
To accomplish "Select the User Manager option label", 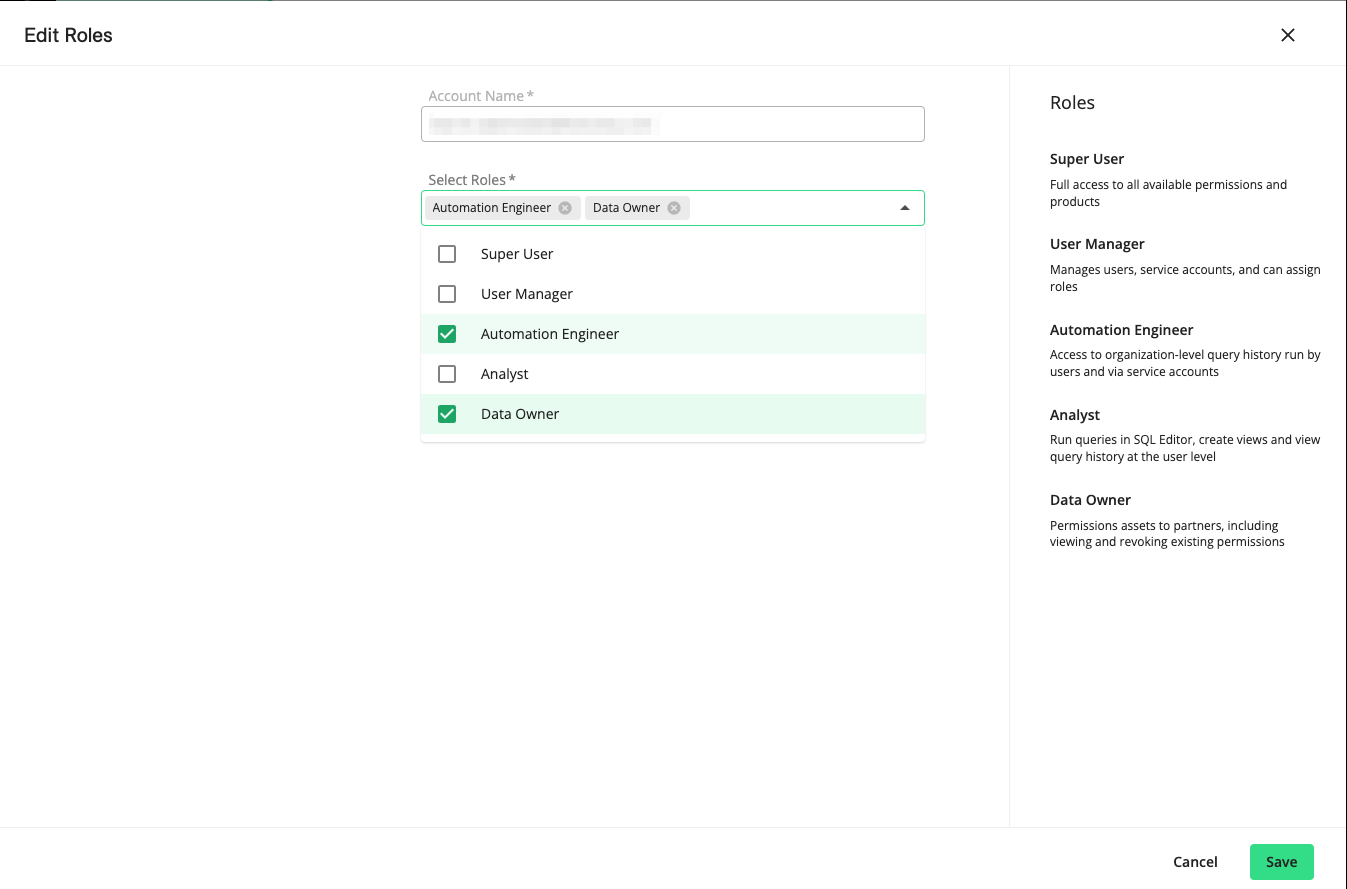I will (527, 294).
